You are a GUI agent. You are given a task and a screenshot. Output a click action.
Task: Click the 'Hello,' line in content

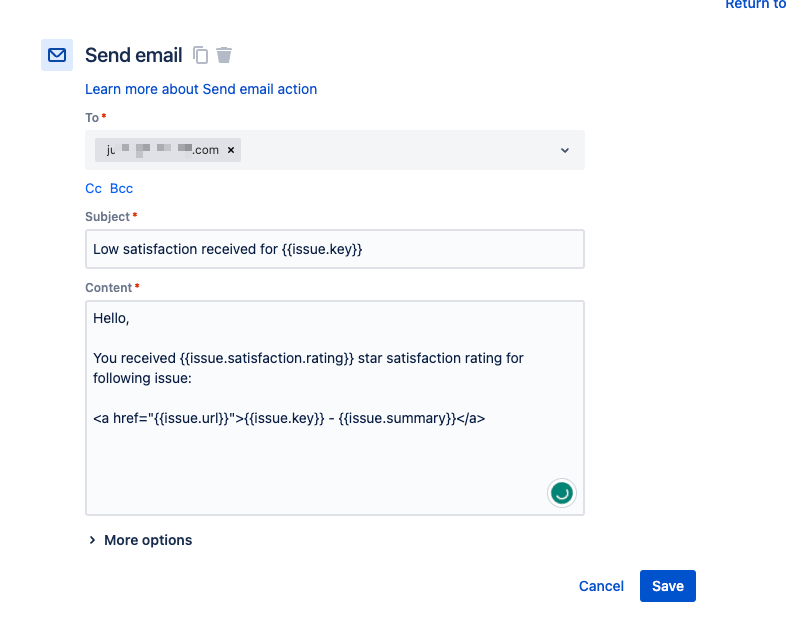click(x=111, y=318)
